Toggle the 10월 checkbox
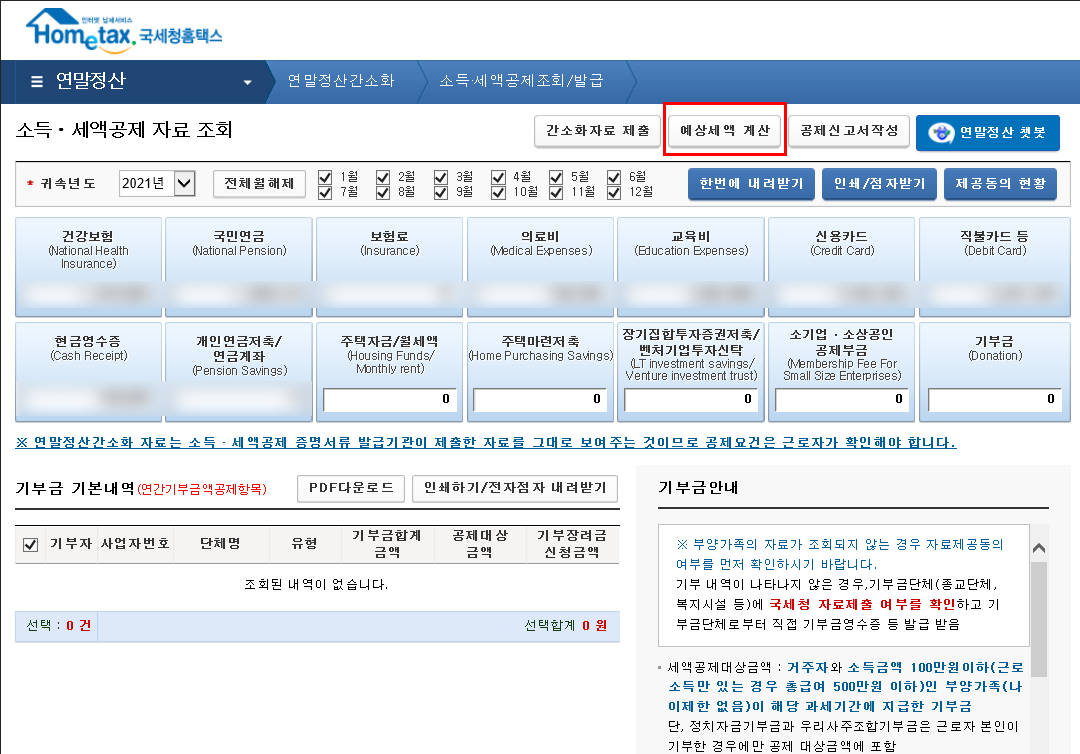The width and height of the screenshot is (1080, 754). tap(498, 192)
